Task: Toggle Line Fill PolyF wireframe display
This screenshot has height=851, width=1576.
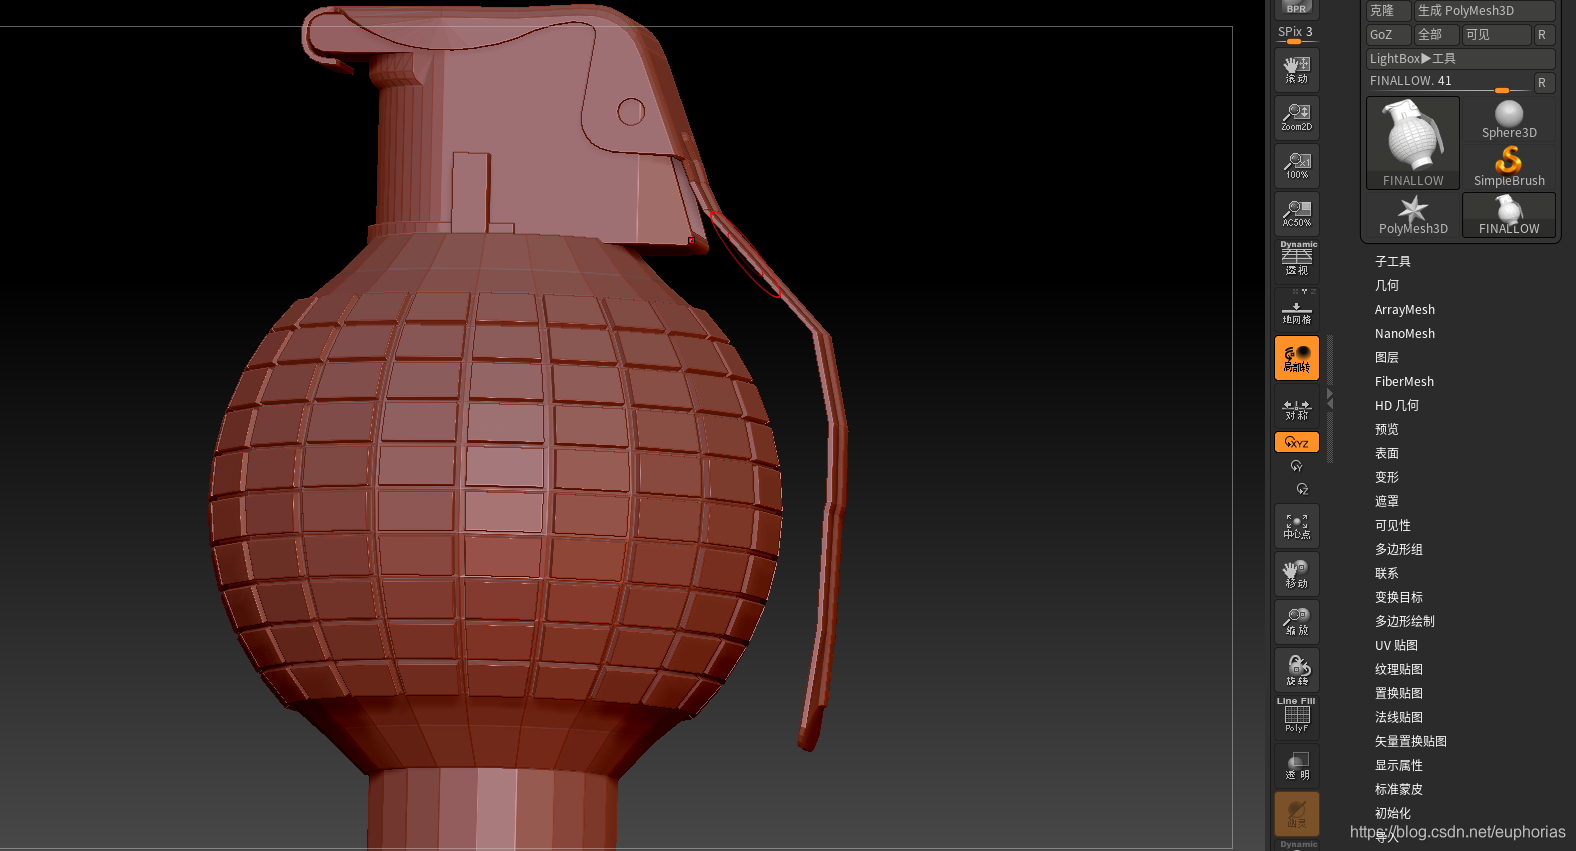Action: point(1297,716)
